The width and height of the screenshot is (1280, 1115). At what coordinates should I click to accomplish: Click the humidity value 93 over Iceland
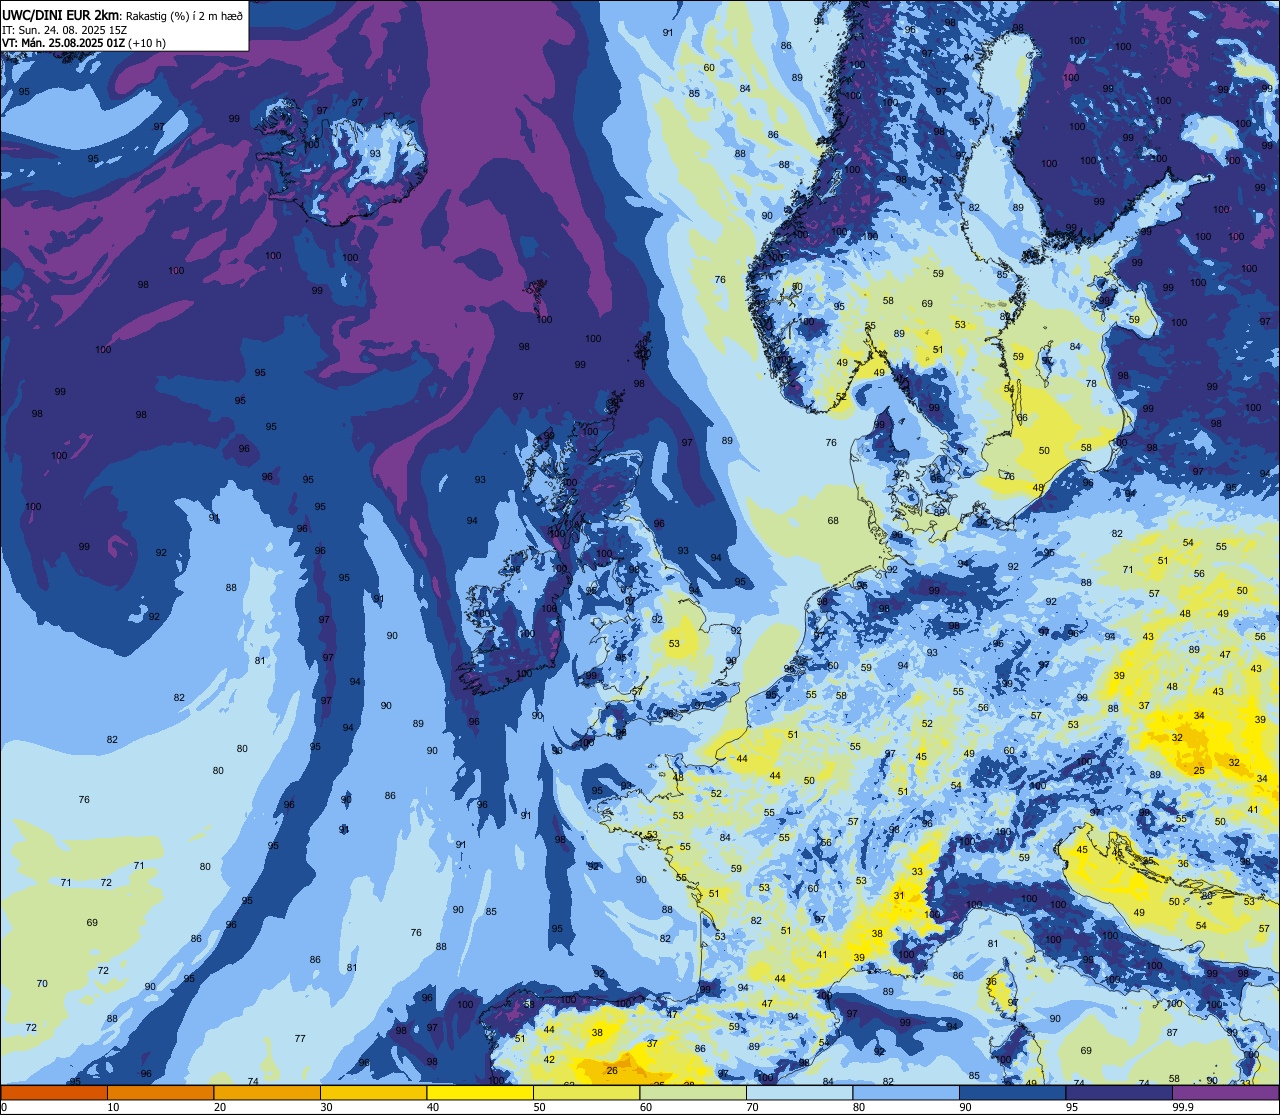click(375, 154)
